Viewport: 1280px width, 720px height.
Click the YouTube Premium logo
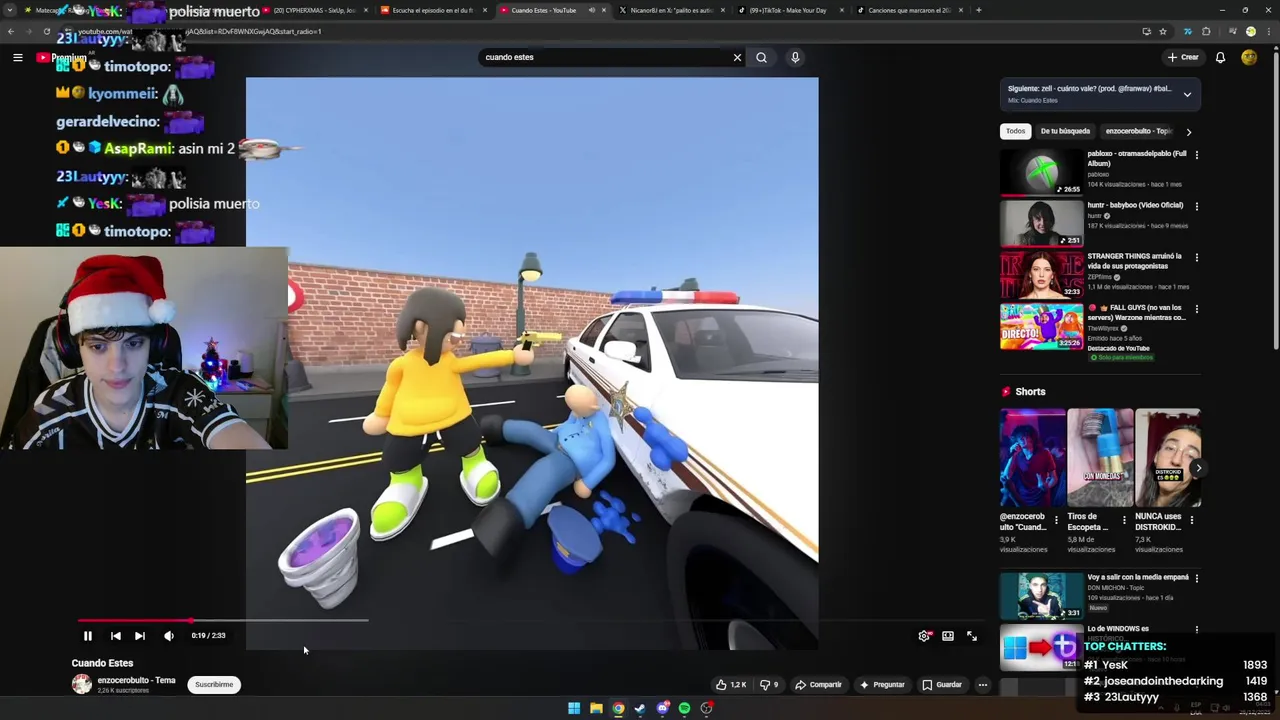click(x=62, y=58)
